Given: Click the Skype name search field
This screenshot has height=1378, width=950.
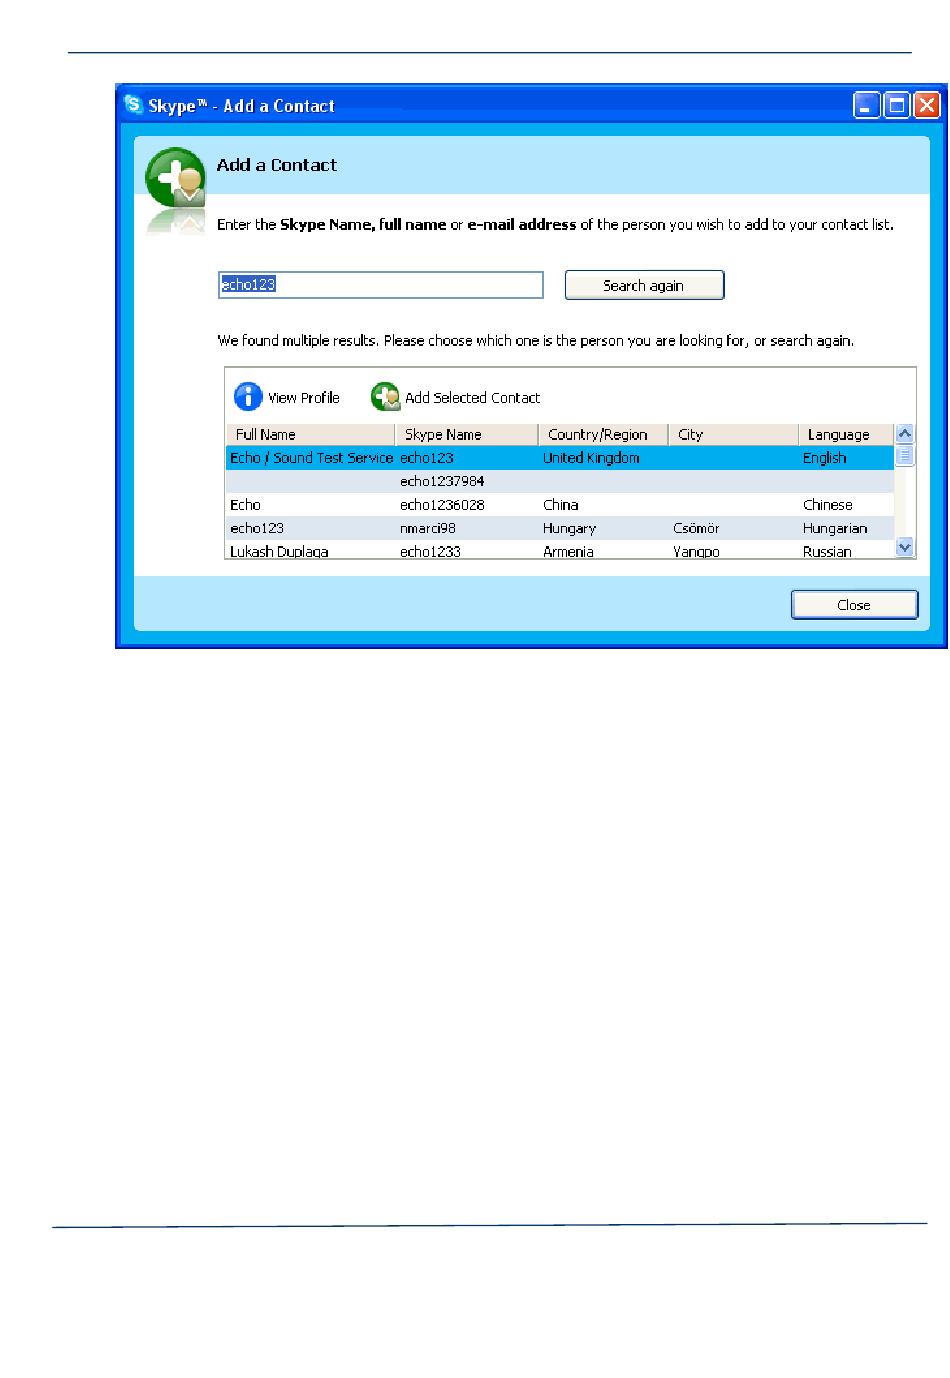Looking at the screenshot, I should click(381, 285).
